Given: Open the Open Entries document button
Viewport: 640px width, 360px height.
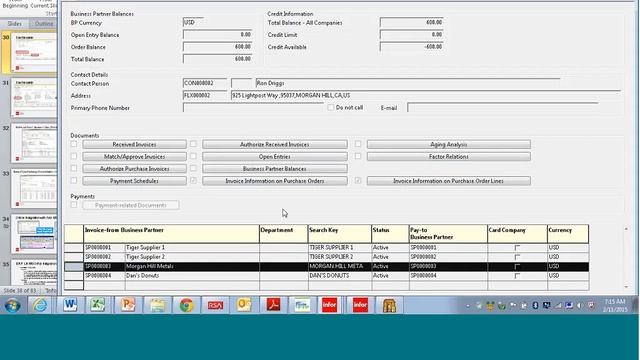Looking at the screenshot, I should (x=275, y=157).
